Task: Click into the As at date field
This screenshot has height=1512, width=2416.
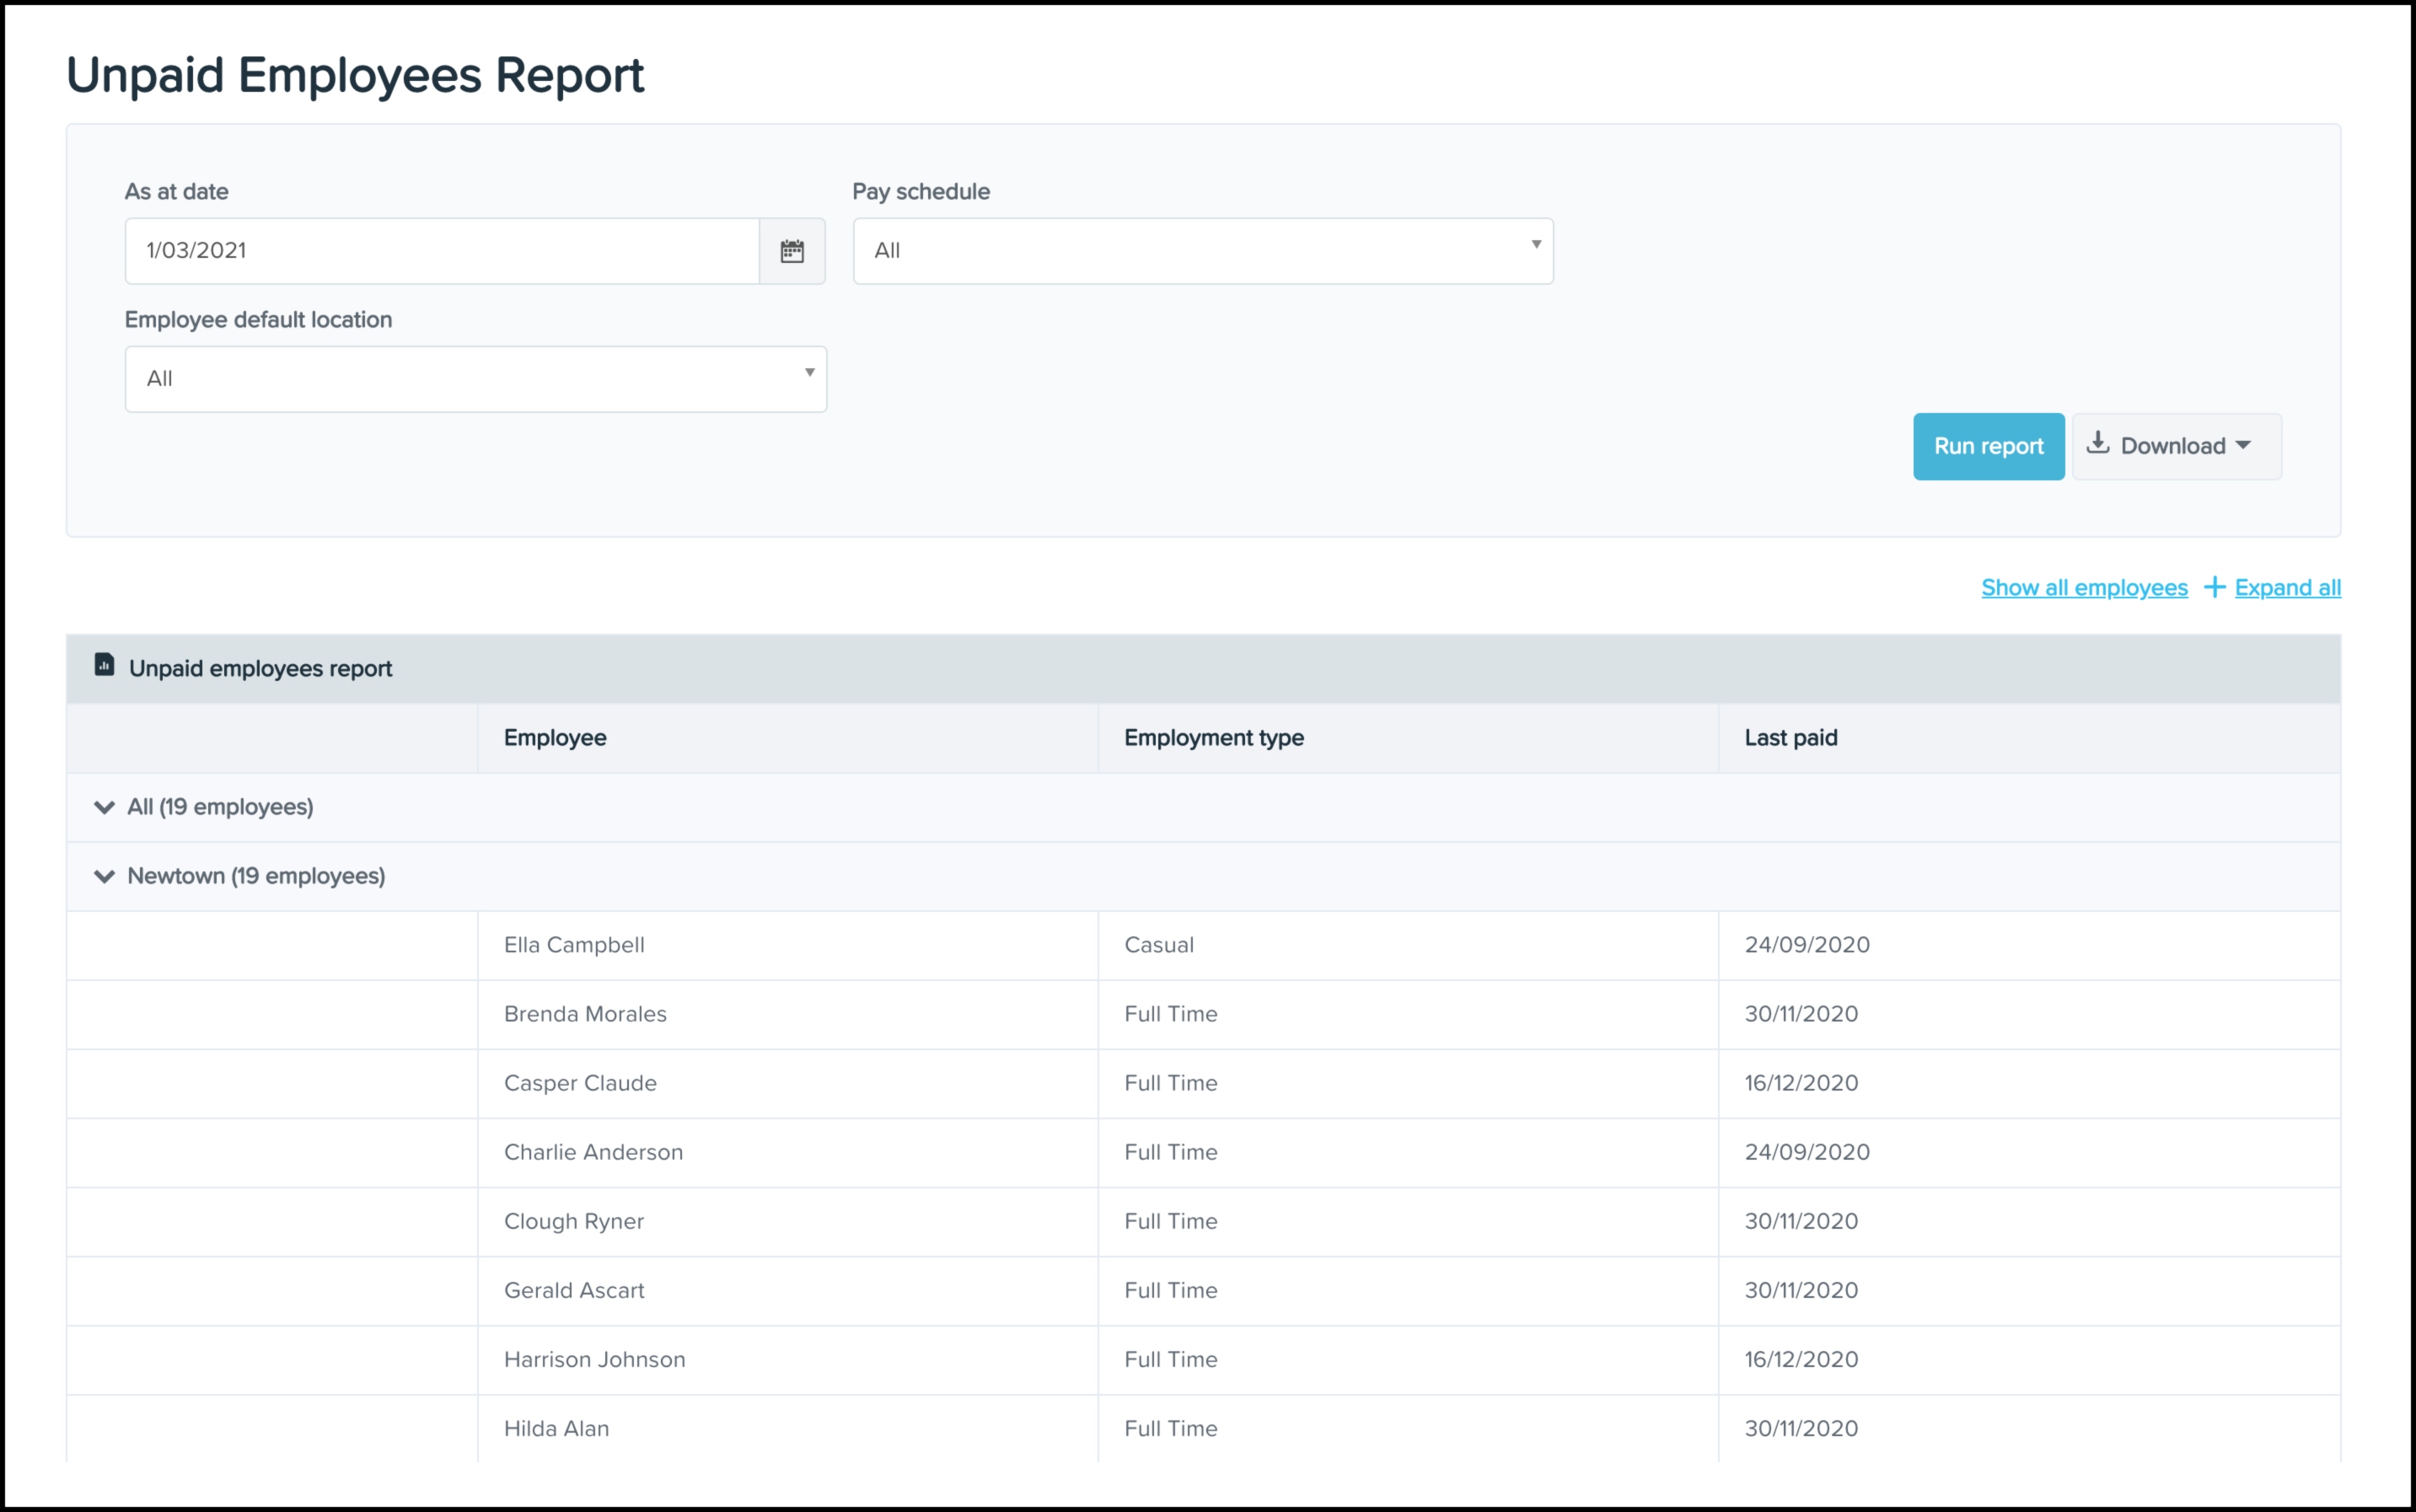Action: click(441, 251)
